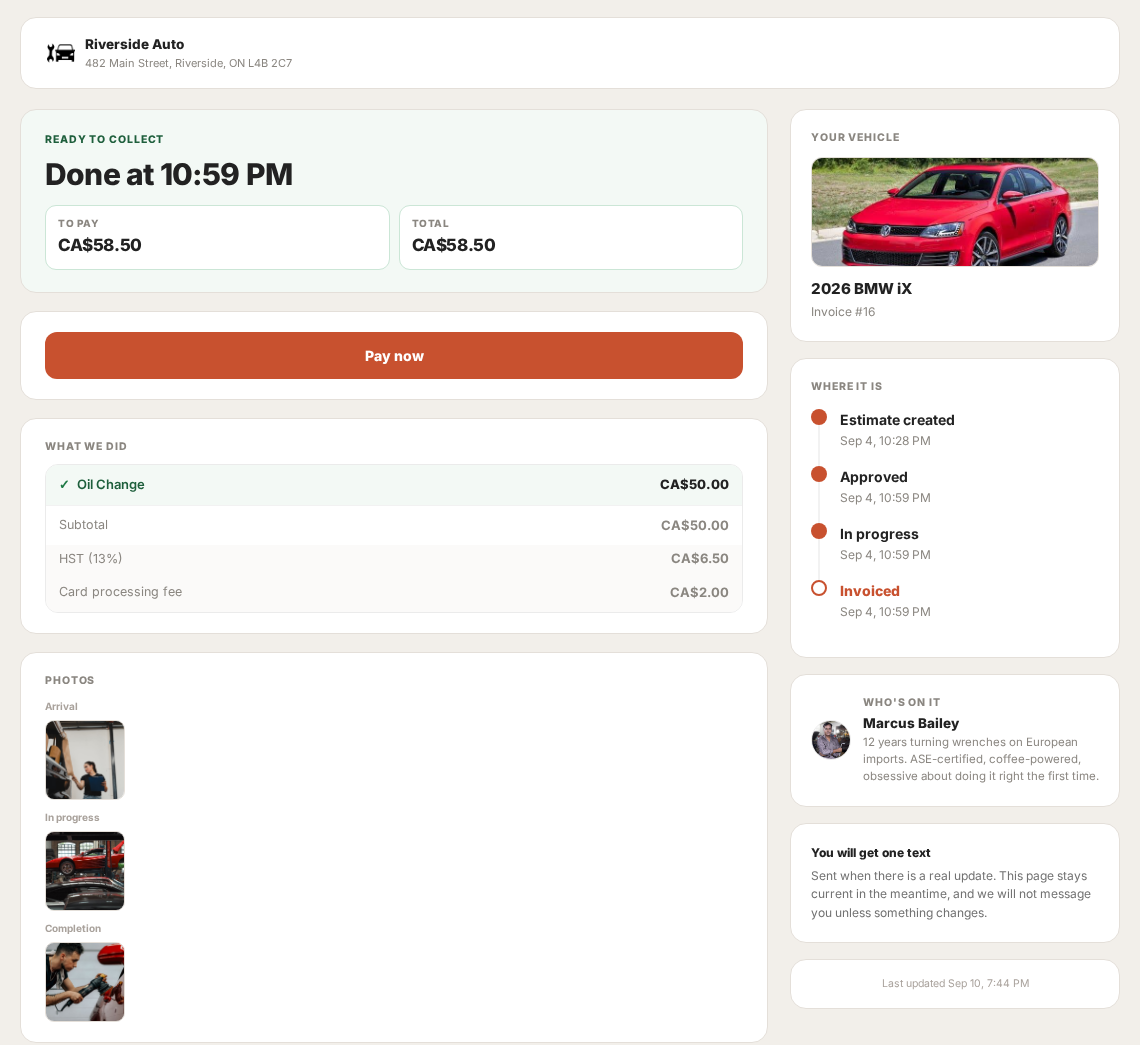Viewport: 1140px width, 1045px height.
Task: Click the TO PAY CA$58.50 box
Action: [217, 238]
